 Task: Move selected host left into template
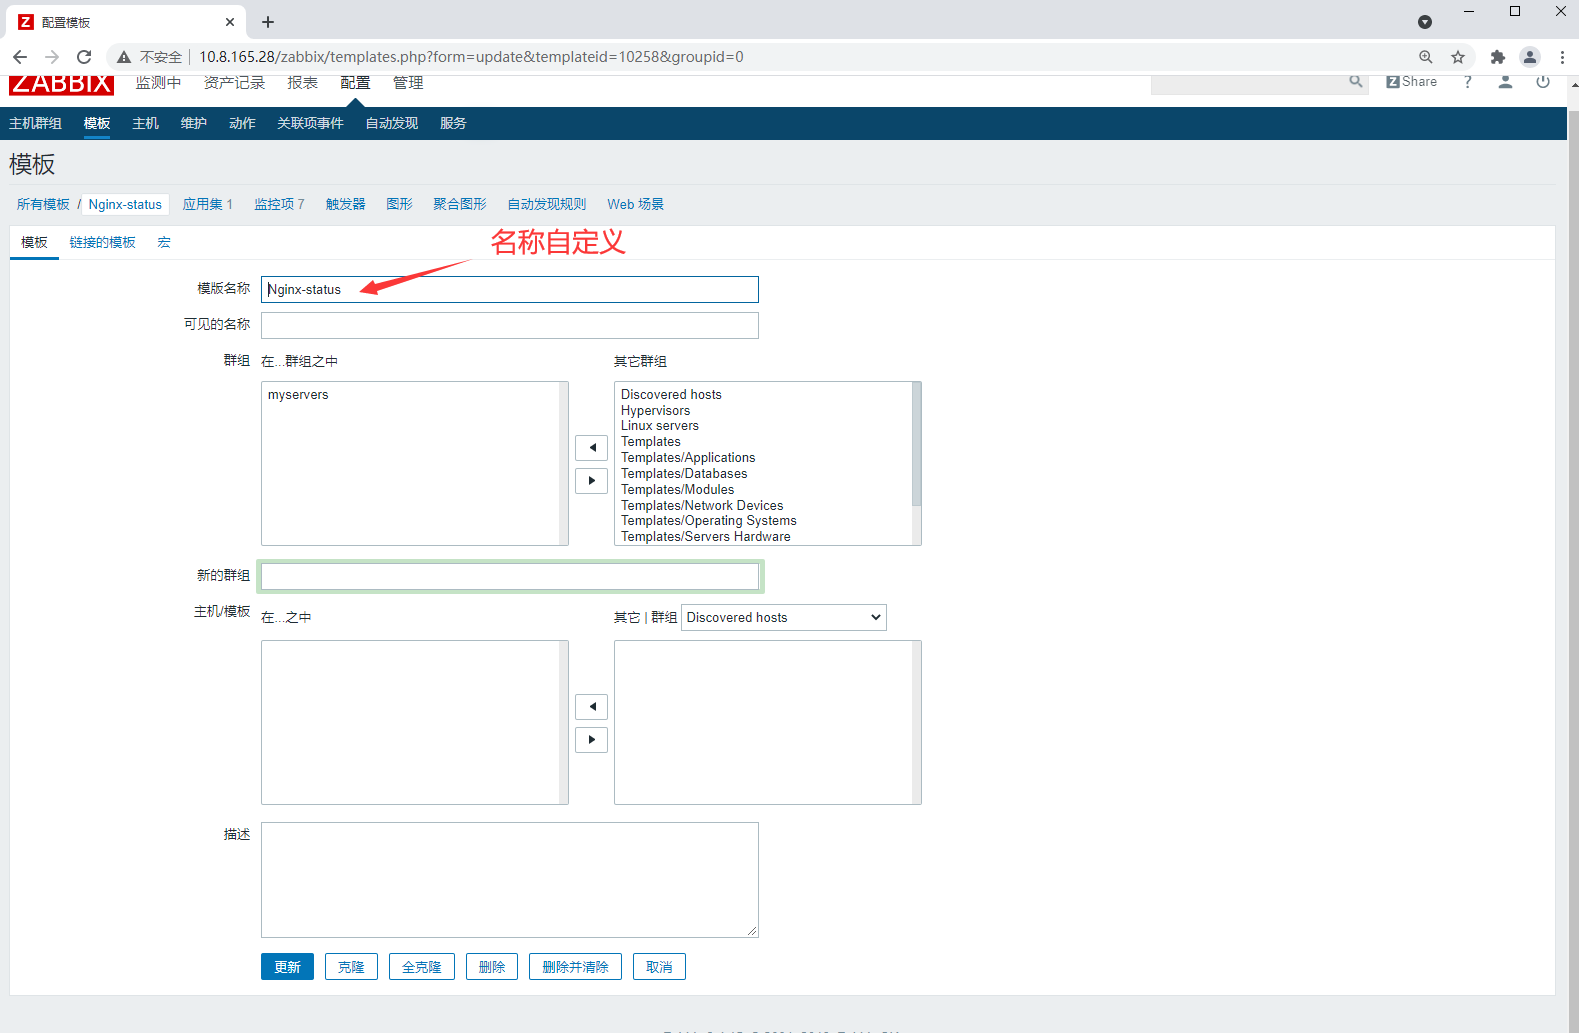click(x=592, y=707)
